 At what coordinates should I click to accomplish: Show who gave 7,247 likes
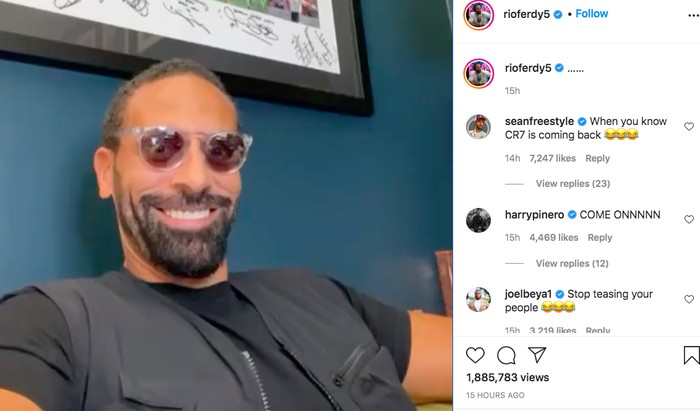(552, 158)
